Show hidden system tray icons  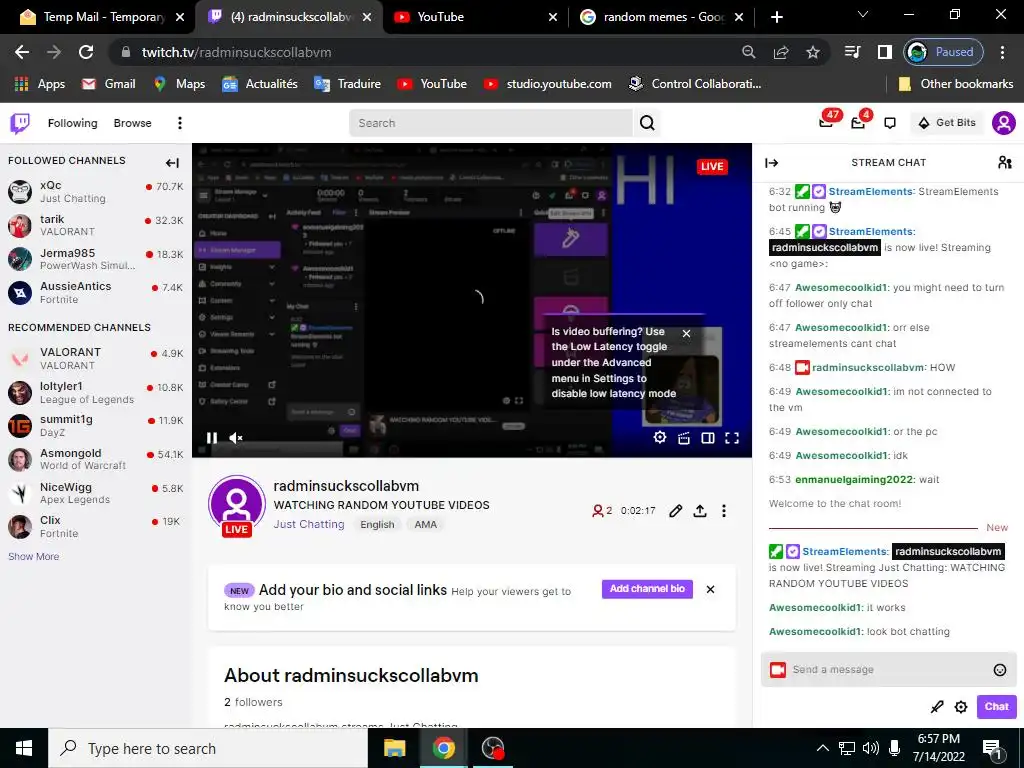823,748
